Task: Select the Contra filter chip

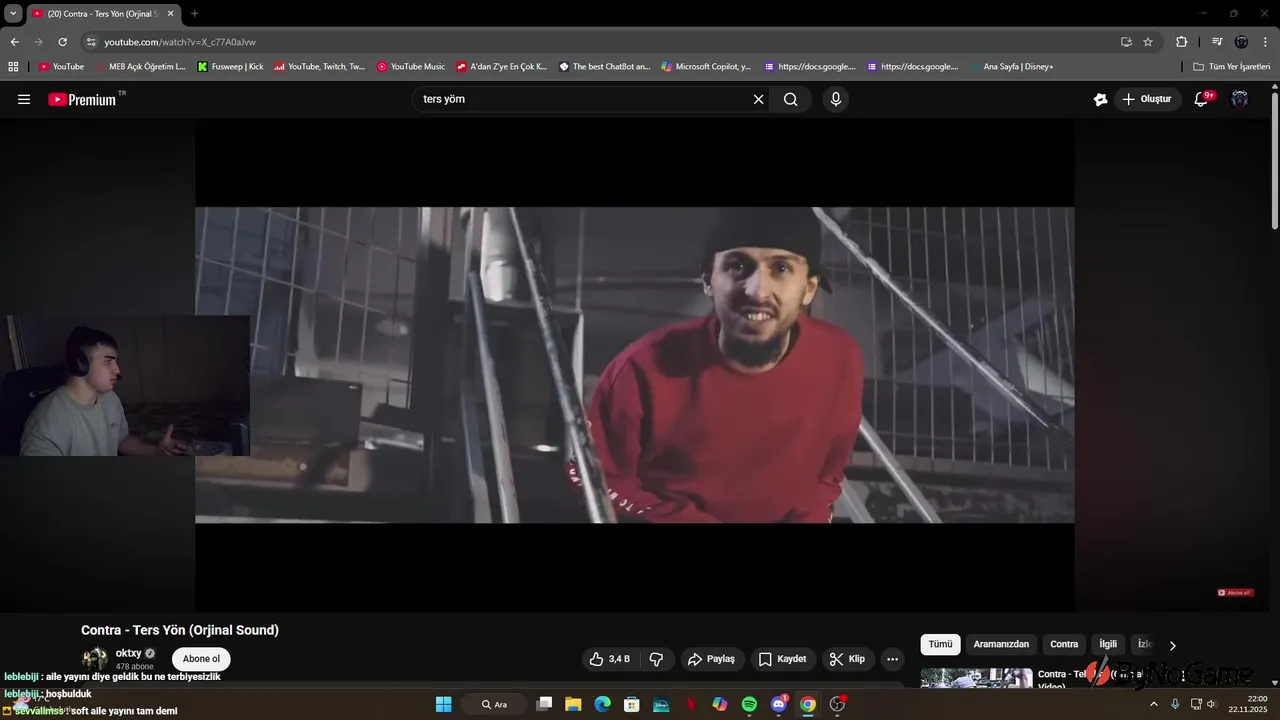Action: click(1064, 644)
